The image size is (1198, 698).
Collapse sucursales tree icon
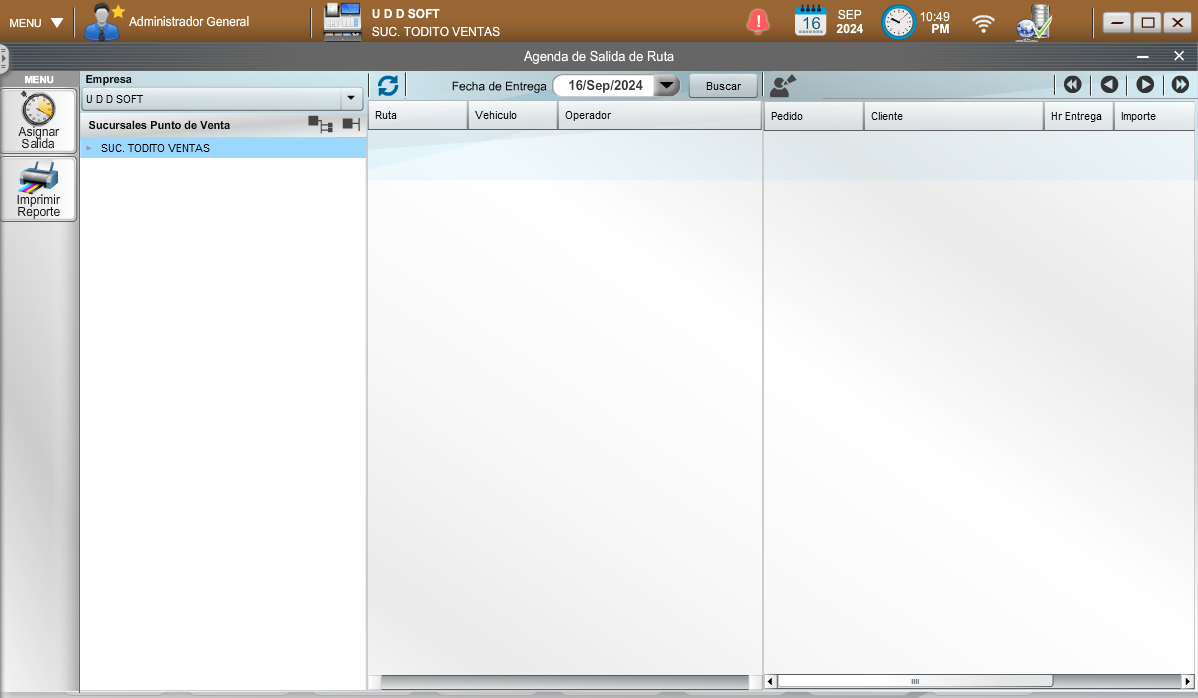(x=350, y=125)
